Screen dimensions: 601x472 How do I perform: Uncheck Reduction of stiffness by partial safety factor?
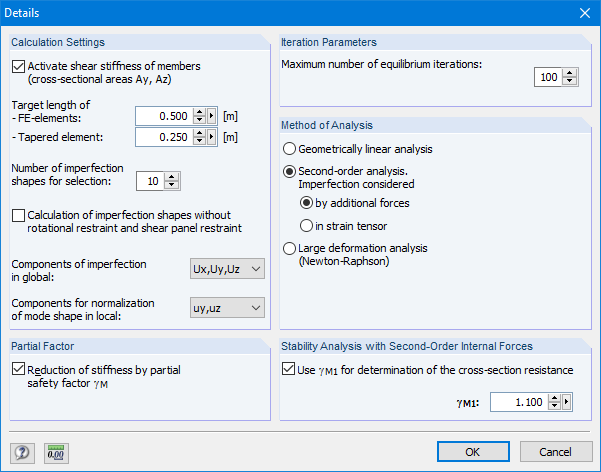[x=19, y=369]
